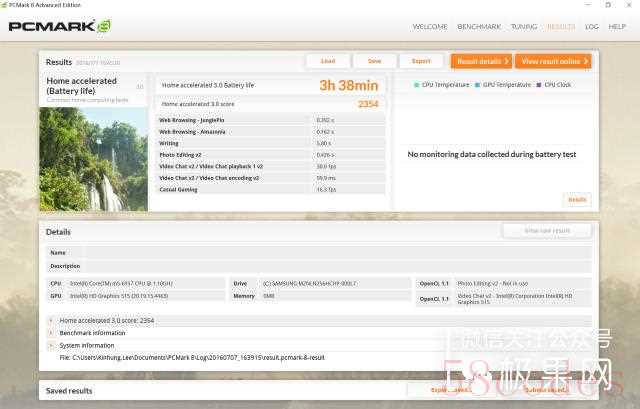Click the CPU Clock legend marker

(x=540, y=85)
